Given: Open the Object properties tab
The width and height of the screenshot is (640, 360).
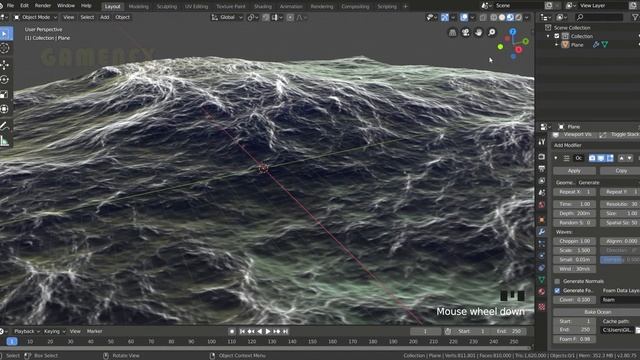Looking at the screenshot, I should tap(542, 220).
